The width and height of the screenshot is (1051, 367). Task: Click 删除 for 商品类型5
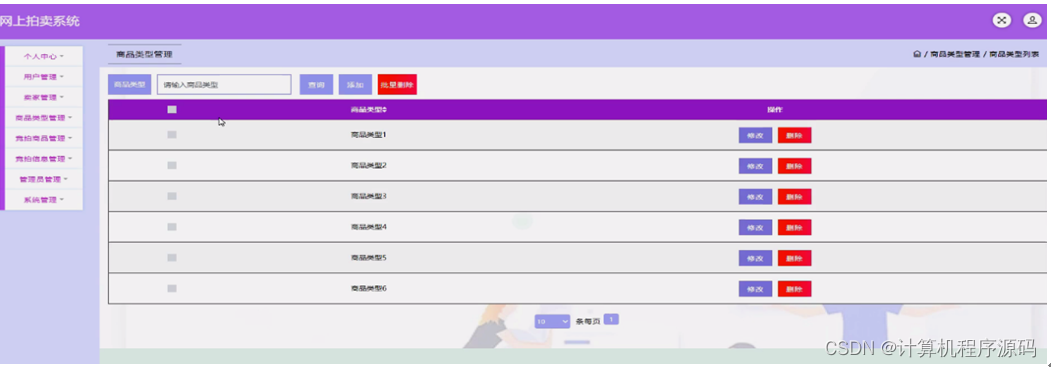(x=794, y=259)
